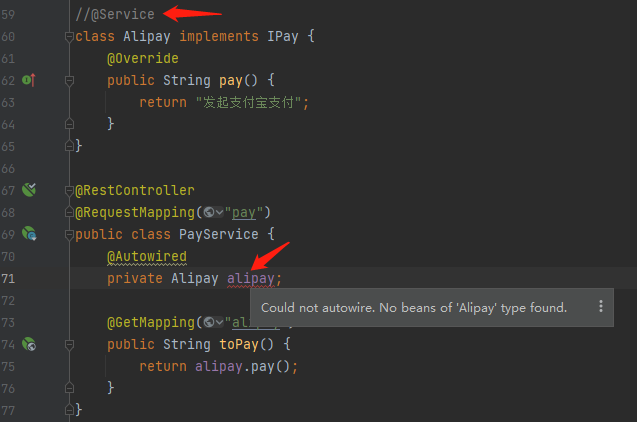Collapse the pay() method fold marker
This screenshot has height=422, width=637.
[x=69, y=80]
